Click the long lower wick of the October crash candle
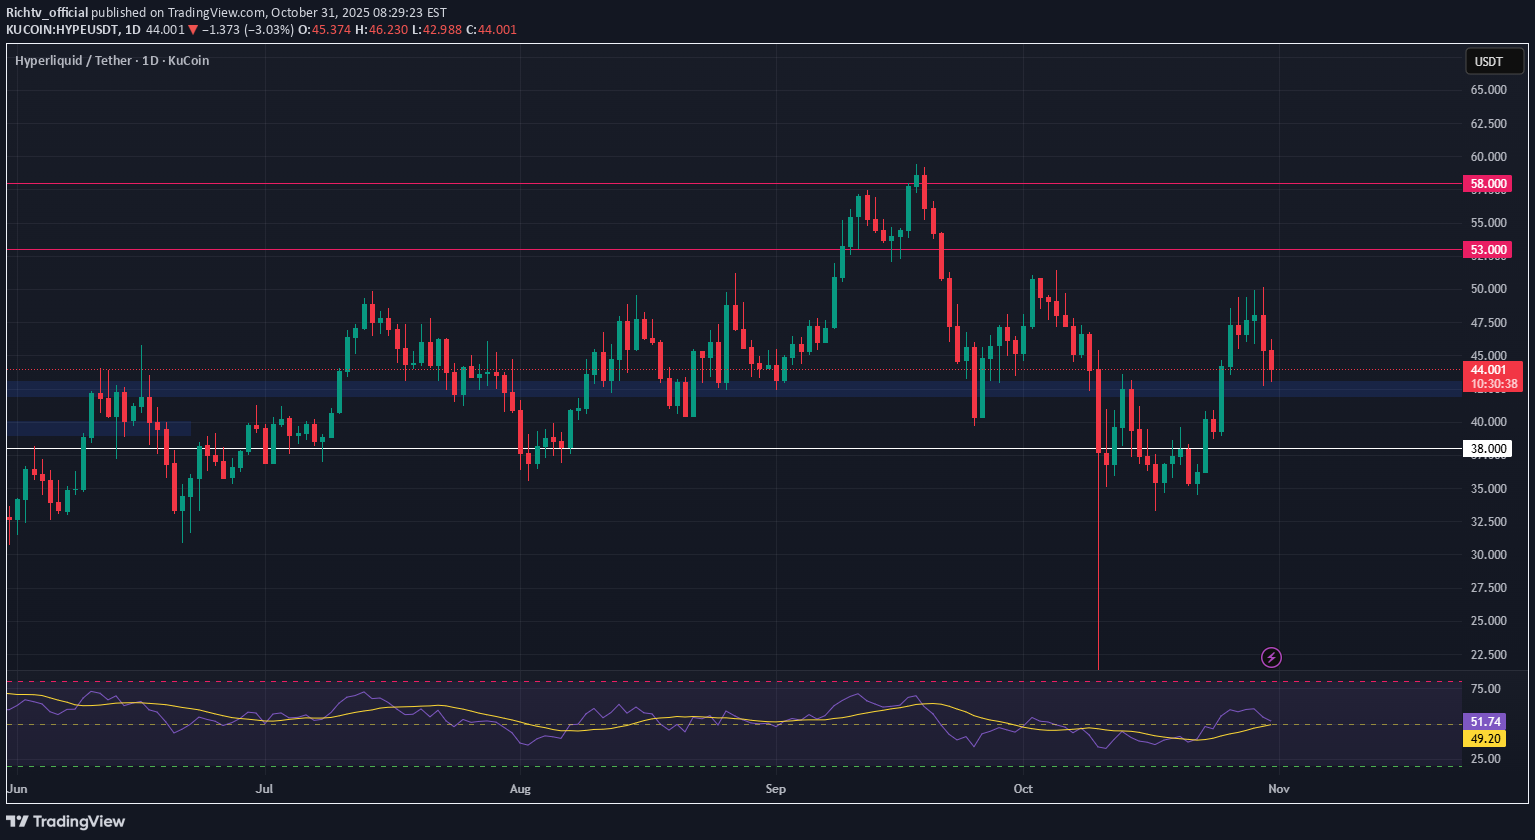1535x840 pixels. pyautogui.click(x=1098, y=580)
